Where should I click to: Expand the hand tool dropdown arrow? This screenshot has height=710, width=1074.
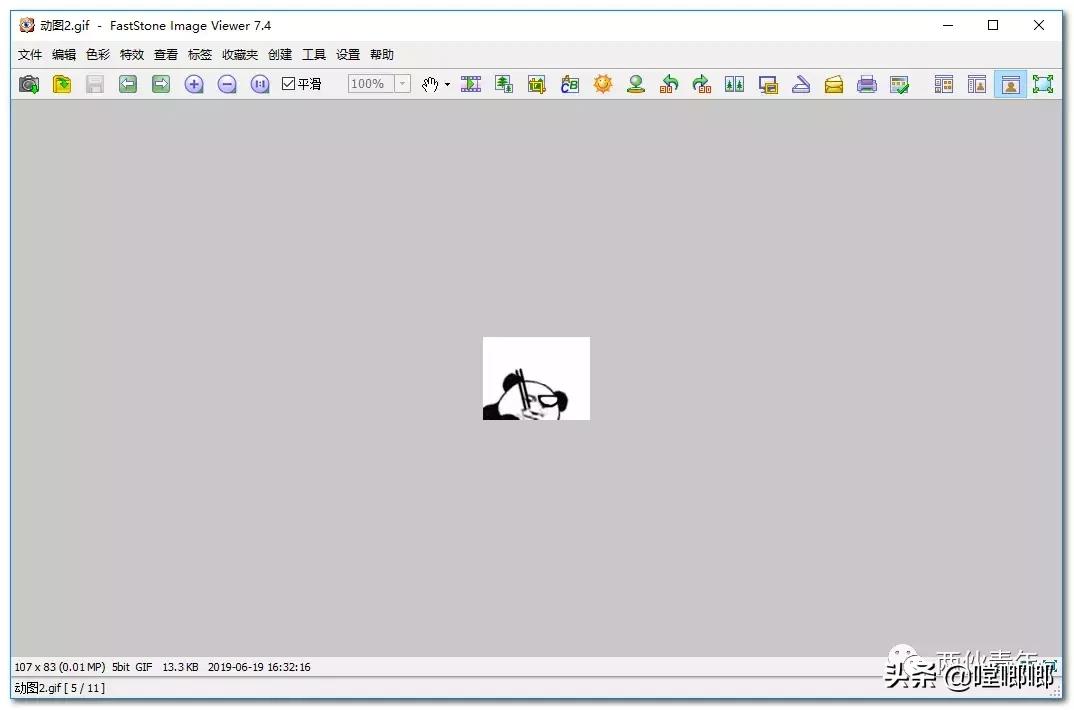click(x=447, y=84)
